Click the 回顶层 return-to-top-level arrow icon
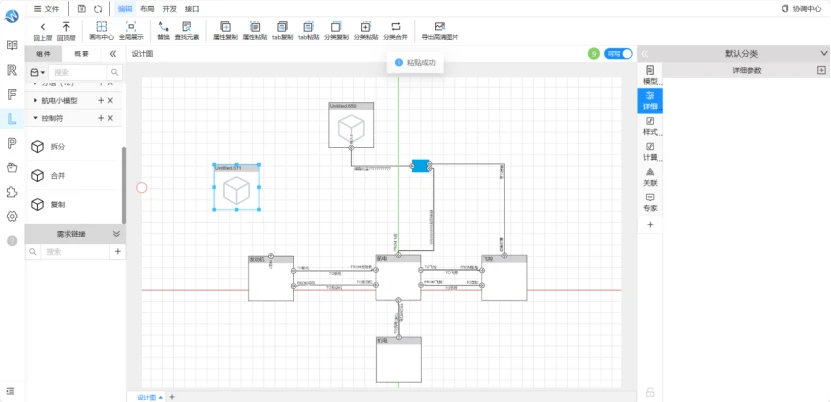 pyautogui.click(x=66, y=27)
